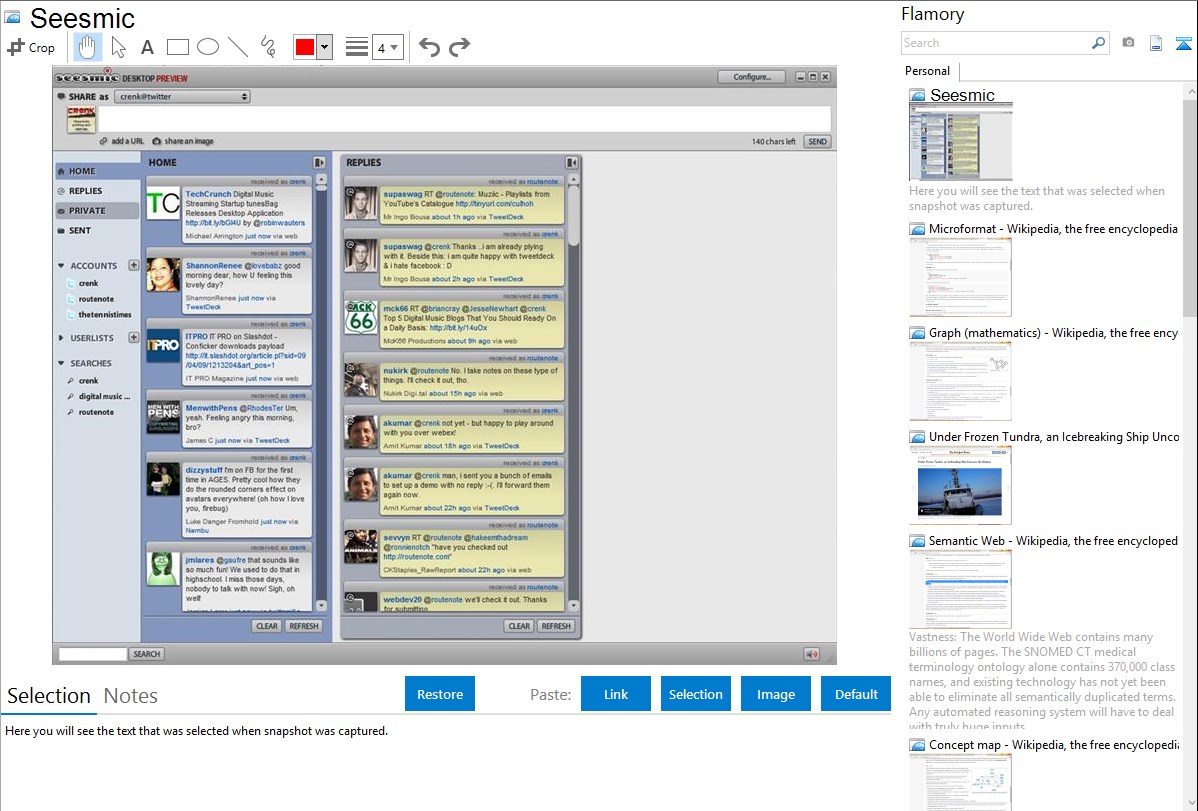
Task: Undo the last annotation
Action: (x=429, y=47)
